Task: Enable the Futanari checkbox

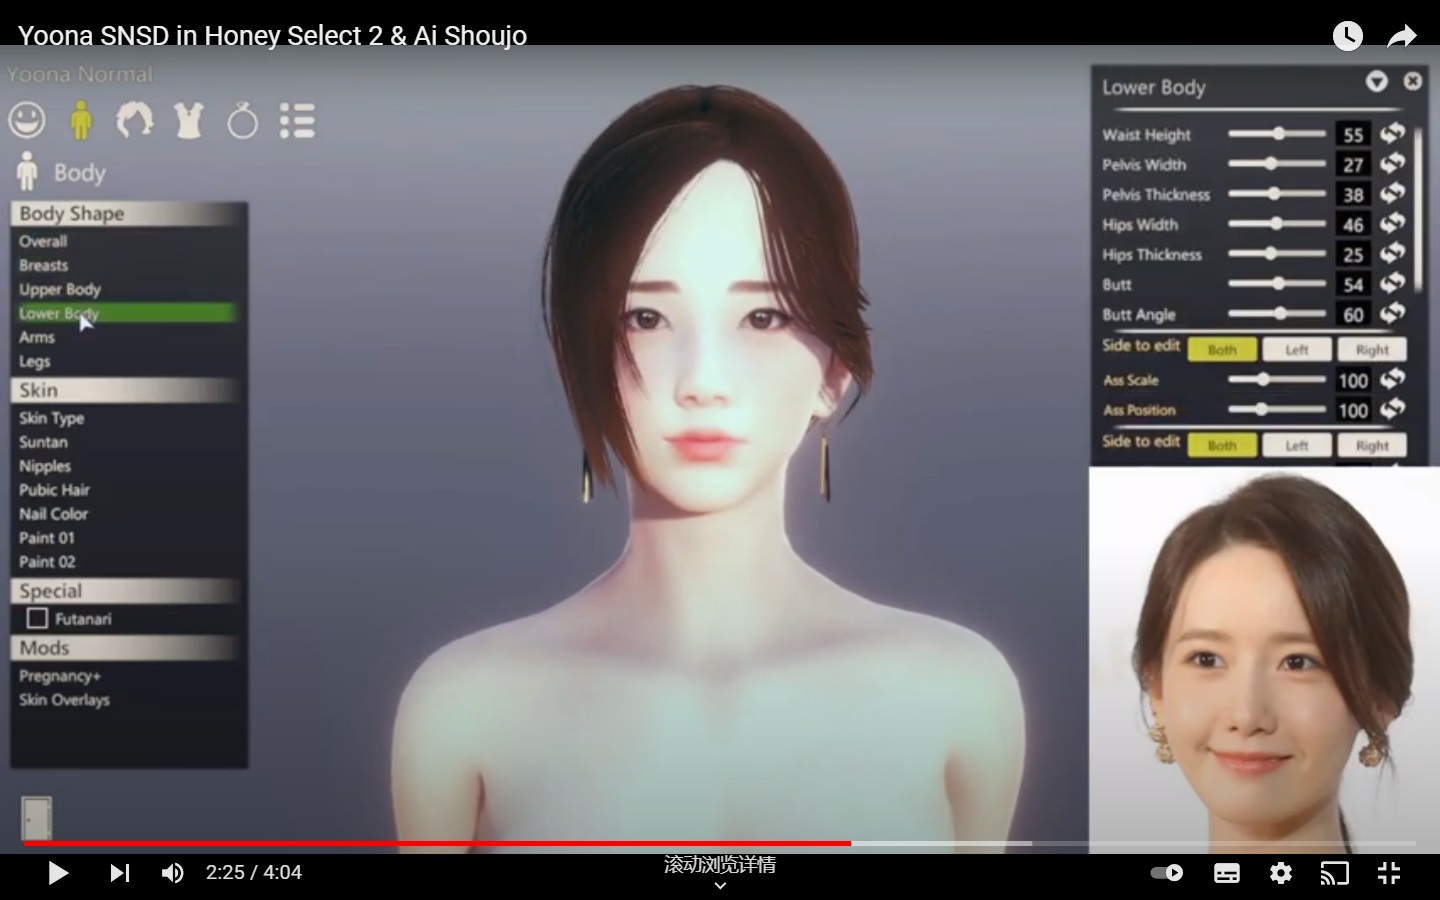Action: [37, 618]
